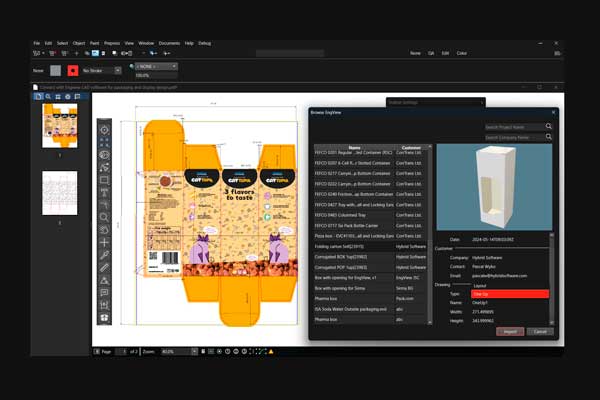Open the comments panel icon in sidebar

coord(77,96)
